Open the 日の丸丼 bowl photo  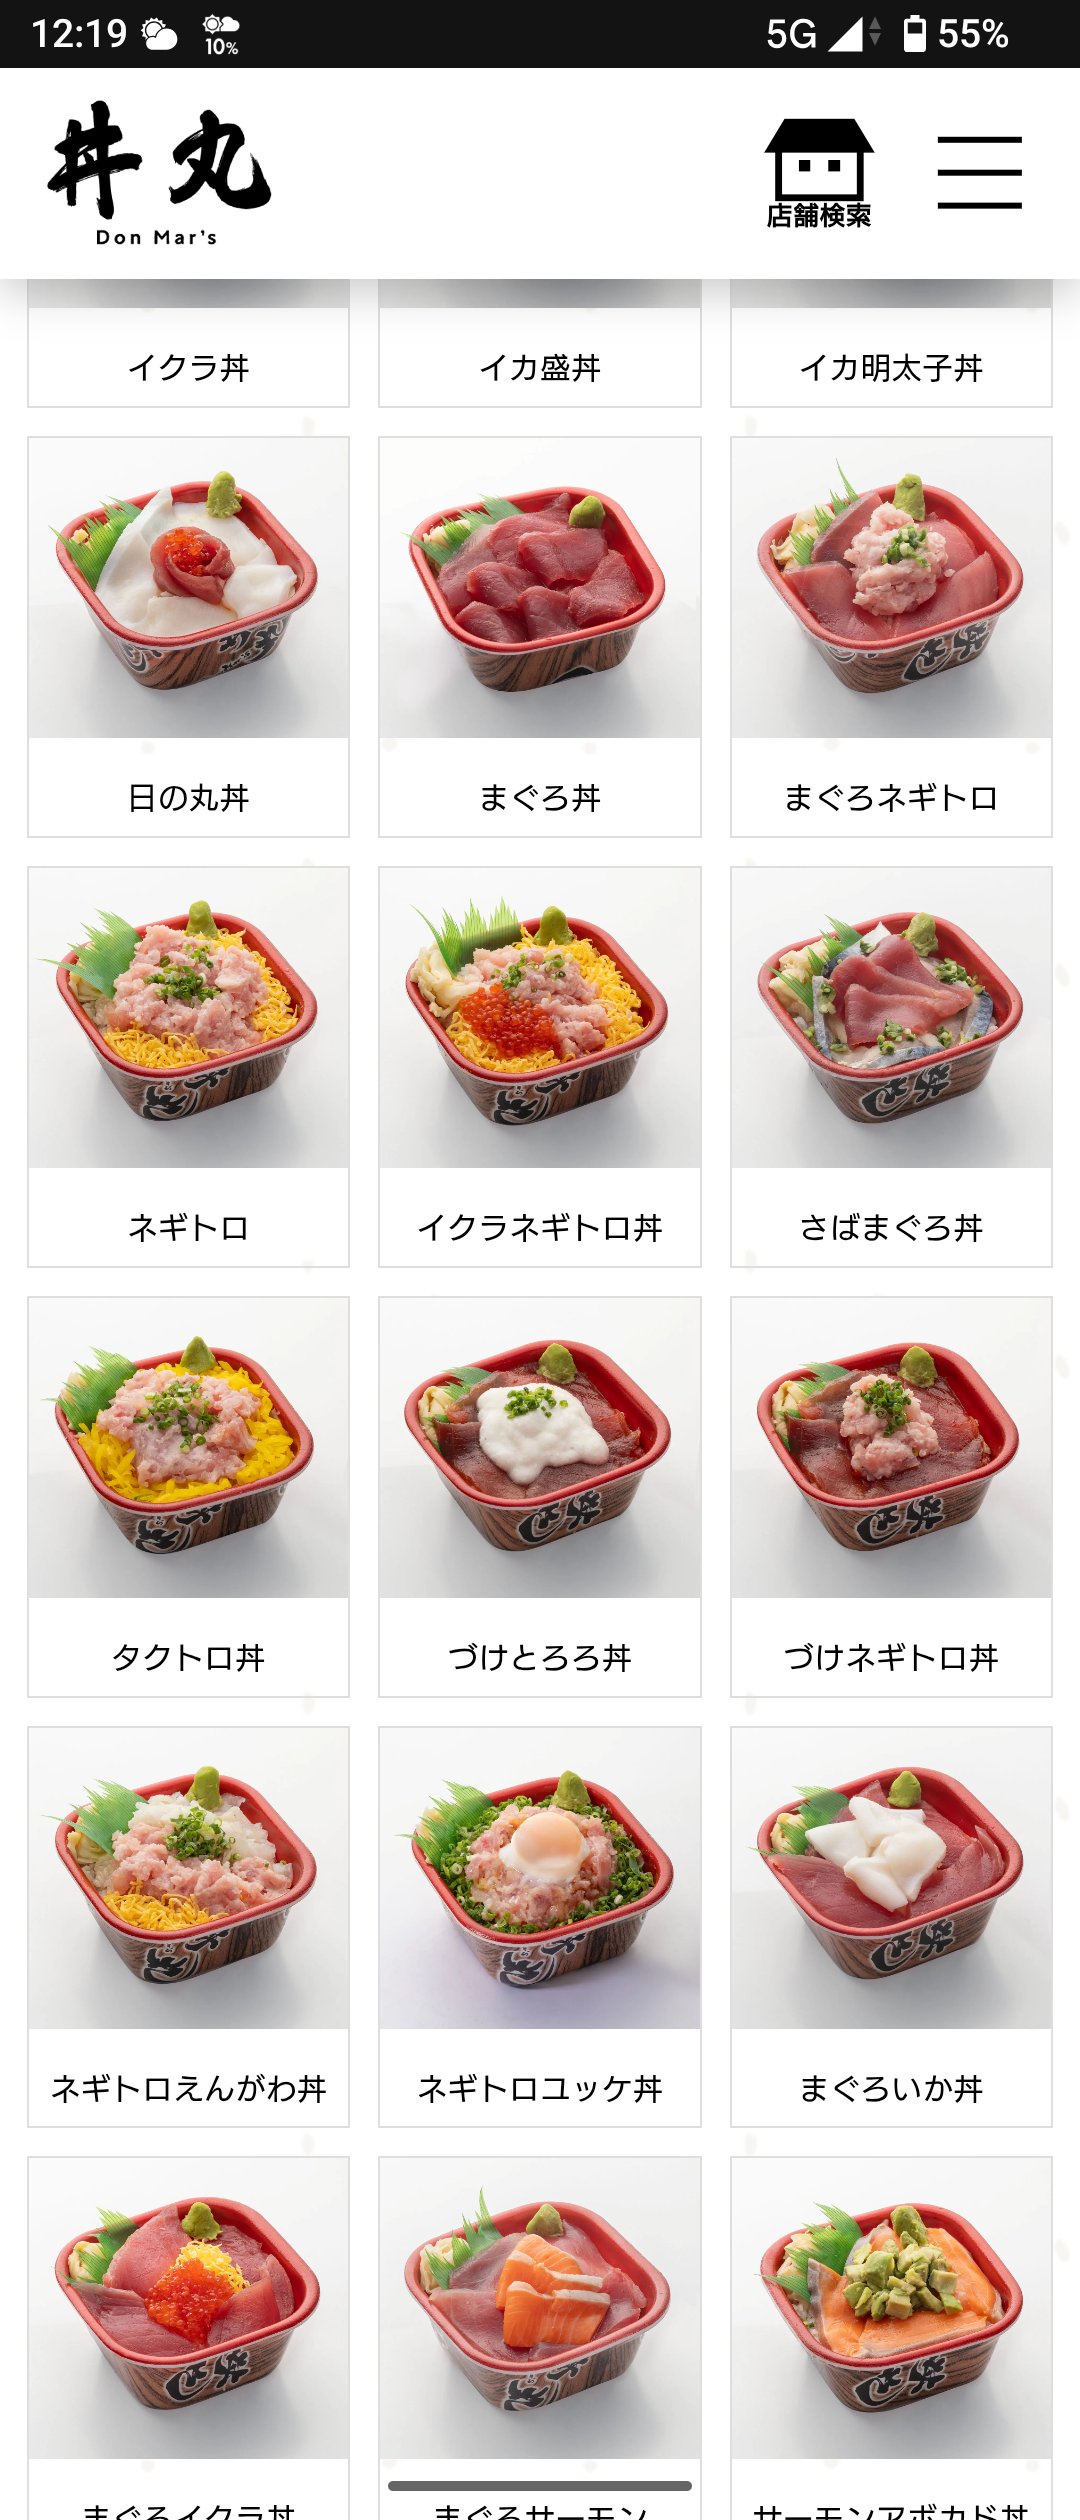click(189, 588)
